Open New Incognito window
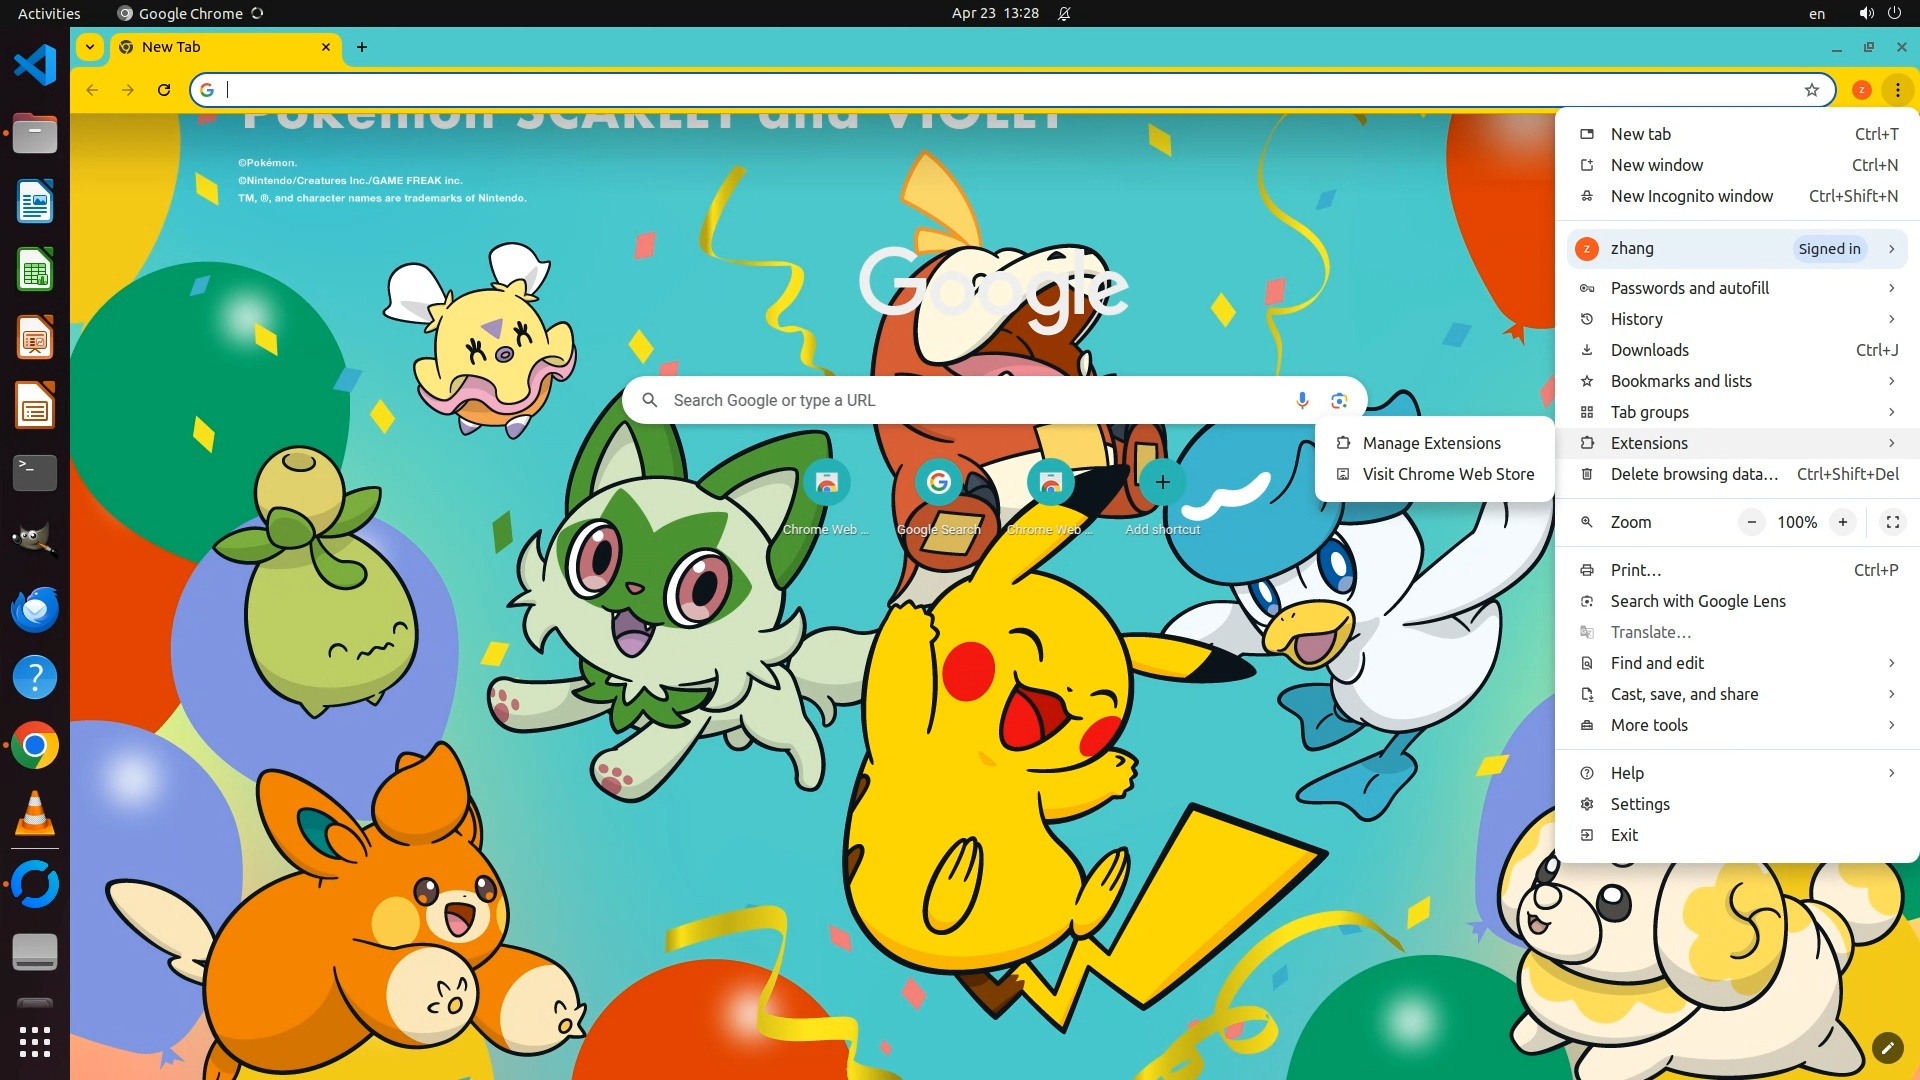Viewport: 1920px width, 1080px height. point(1691,196)
